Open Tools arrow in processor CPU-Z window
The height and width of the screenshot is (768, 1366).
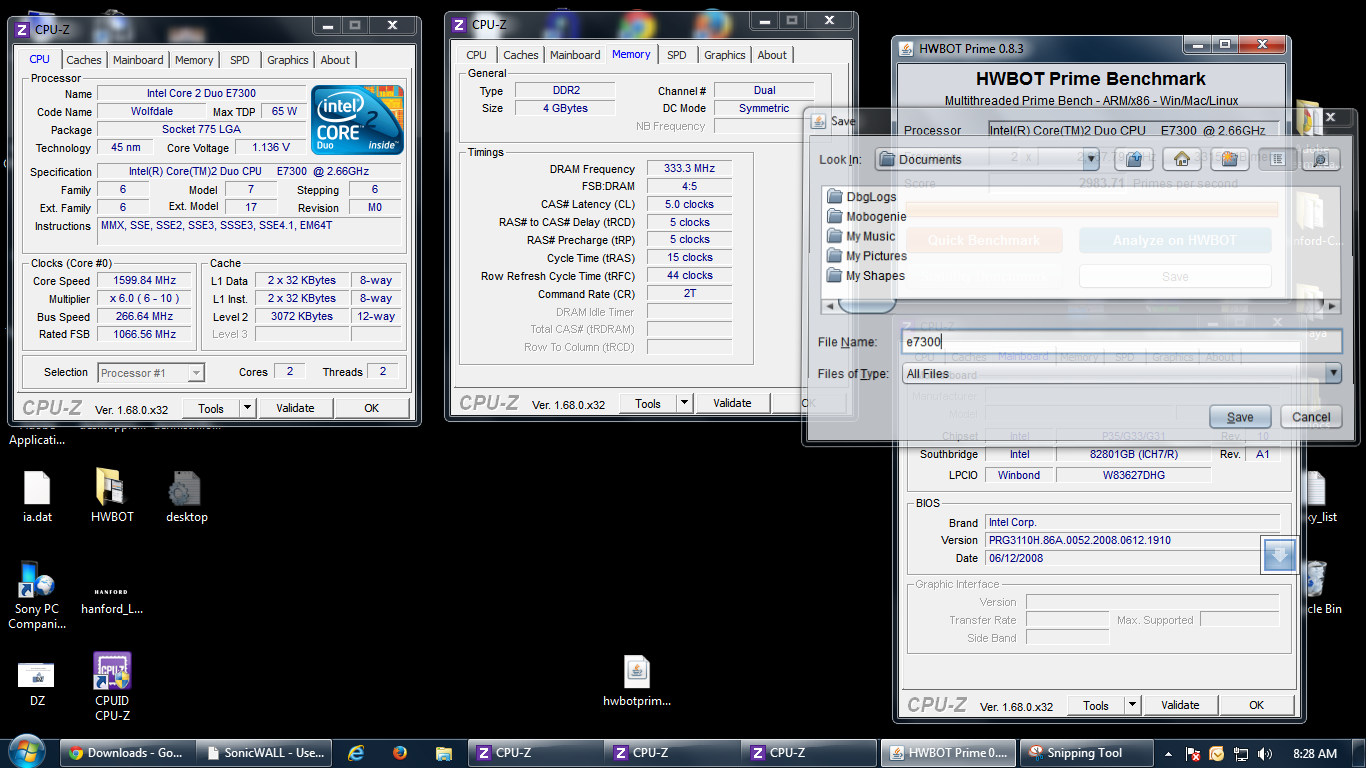coord(247,408)
